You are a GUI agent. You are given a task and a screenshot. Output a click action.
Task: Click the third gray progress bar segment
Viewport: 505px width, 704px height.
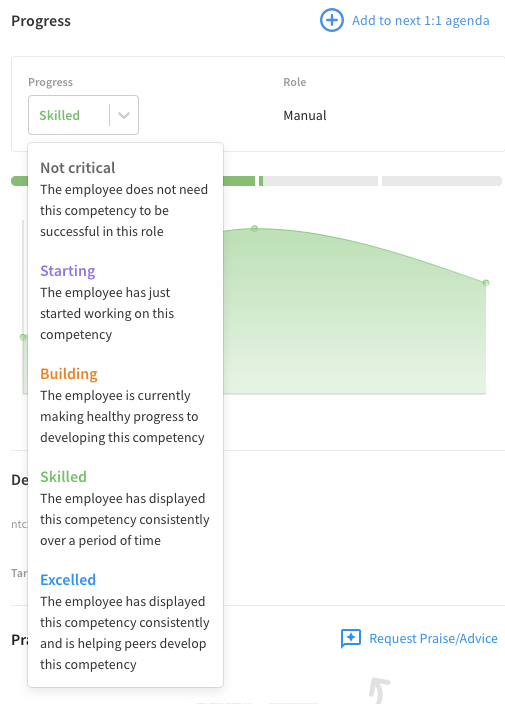click(x=321, y=181)
